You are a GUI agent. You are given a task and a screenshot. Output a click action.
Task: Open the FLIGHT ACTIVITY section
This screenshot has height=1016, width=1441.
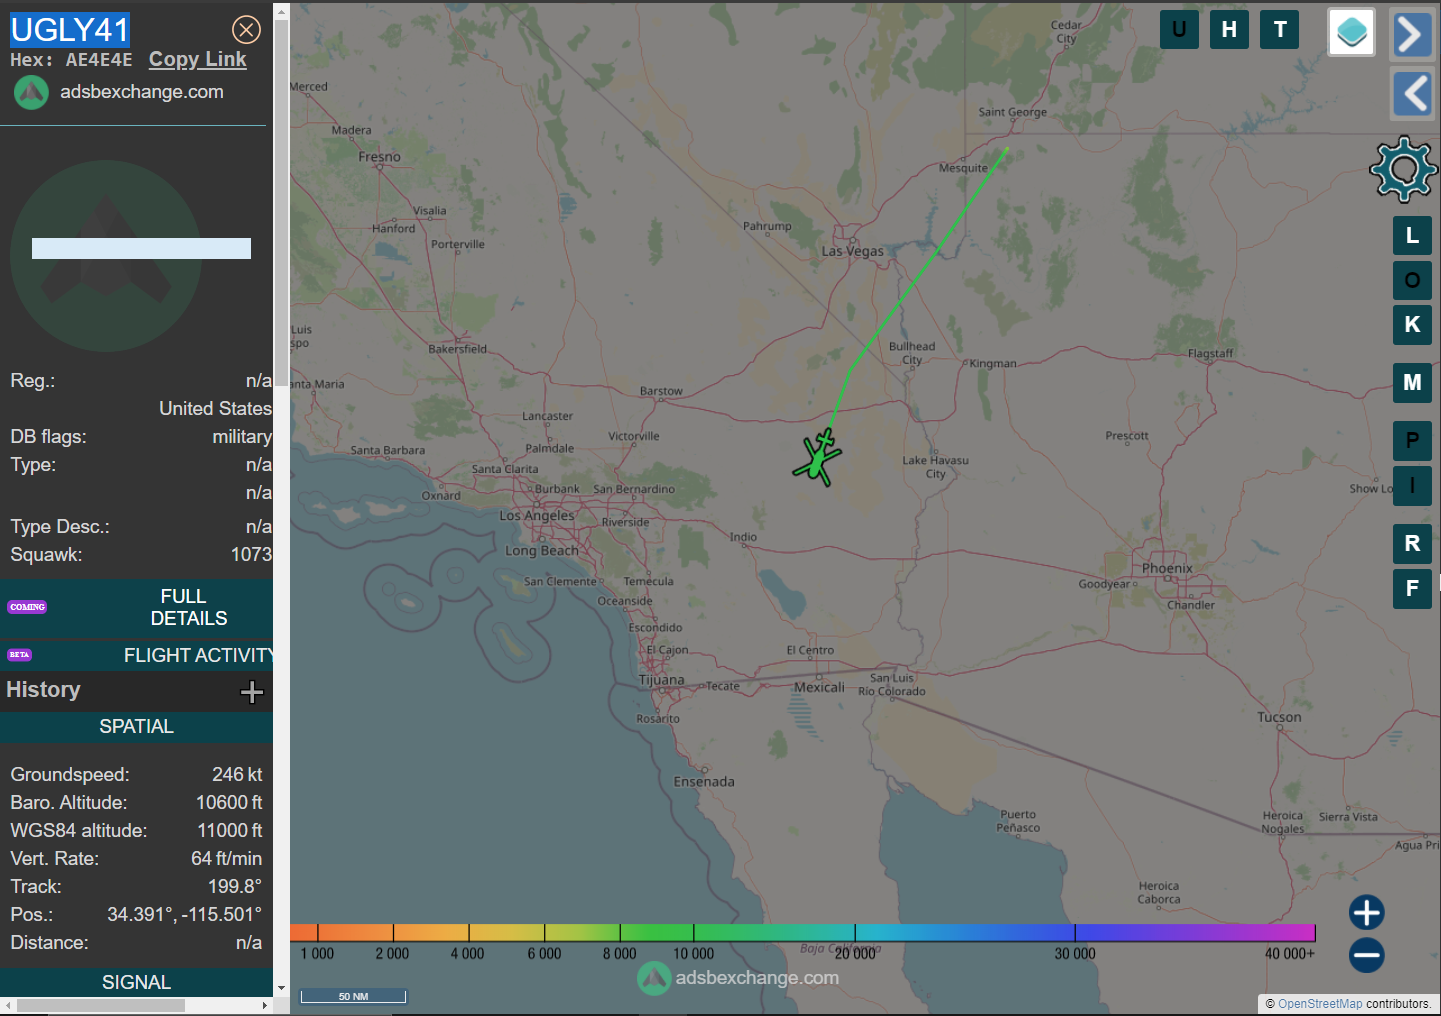point(137,656)
